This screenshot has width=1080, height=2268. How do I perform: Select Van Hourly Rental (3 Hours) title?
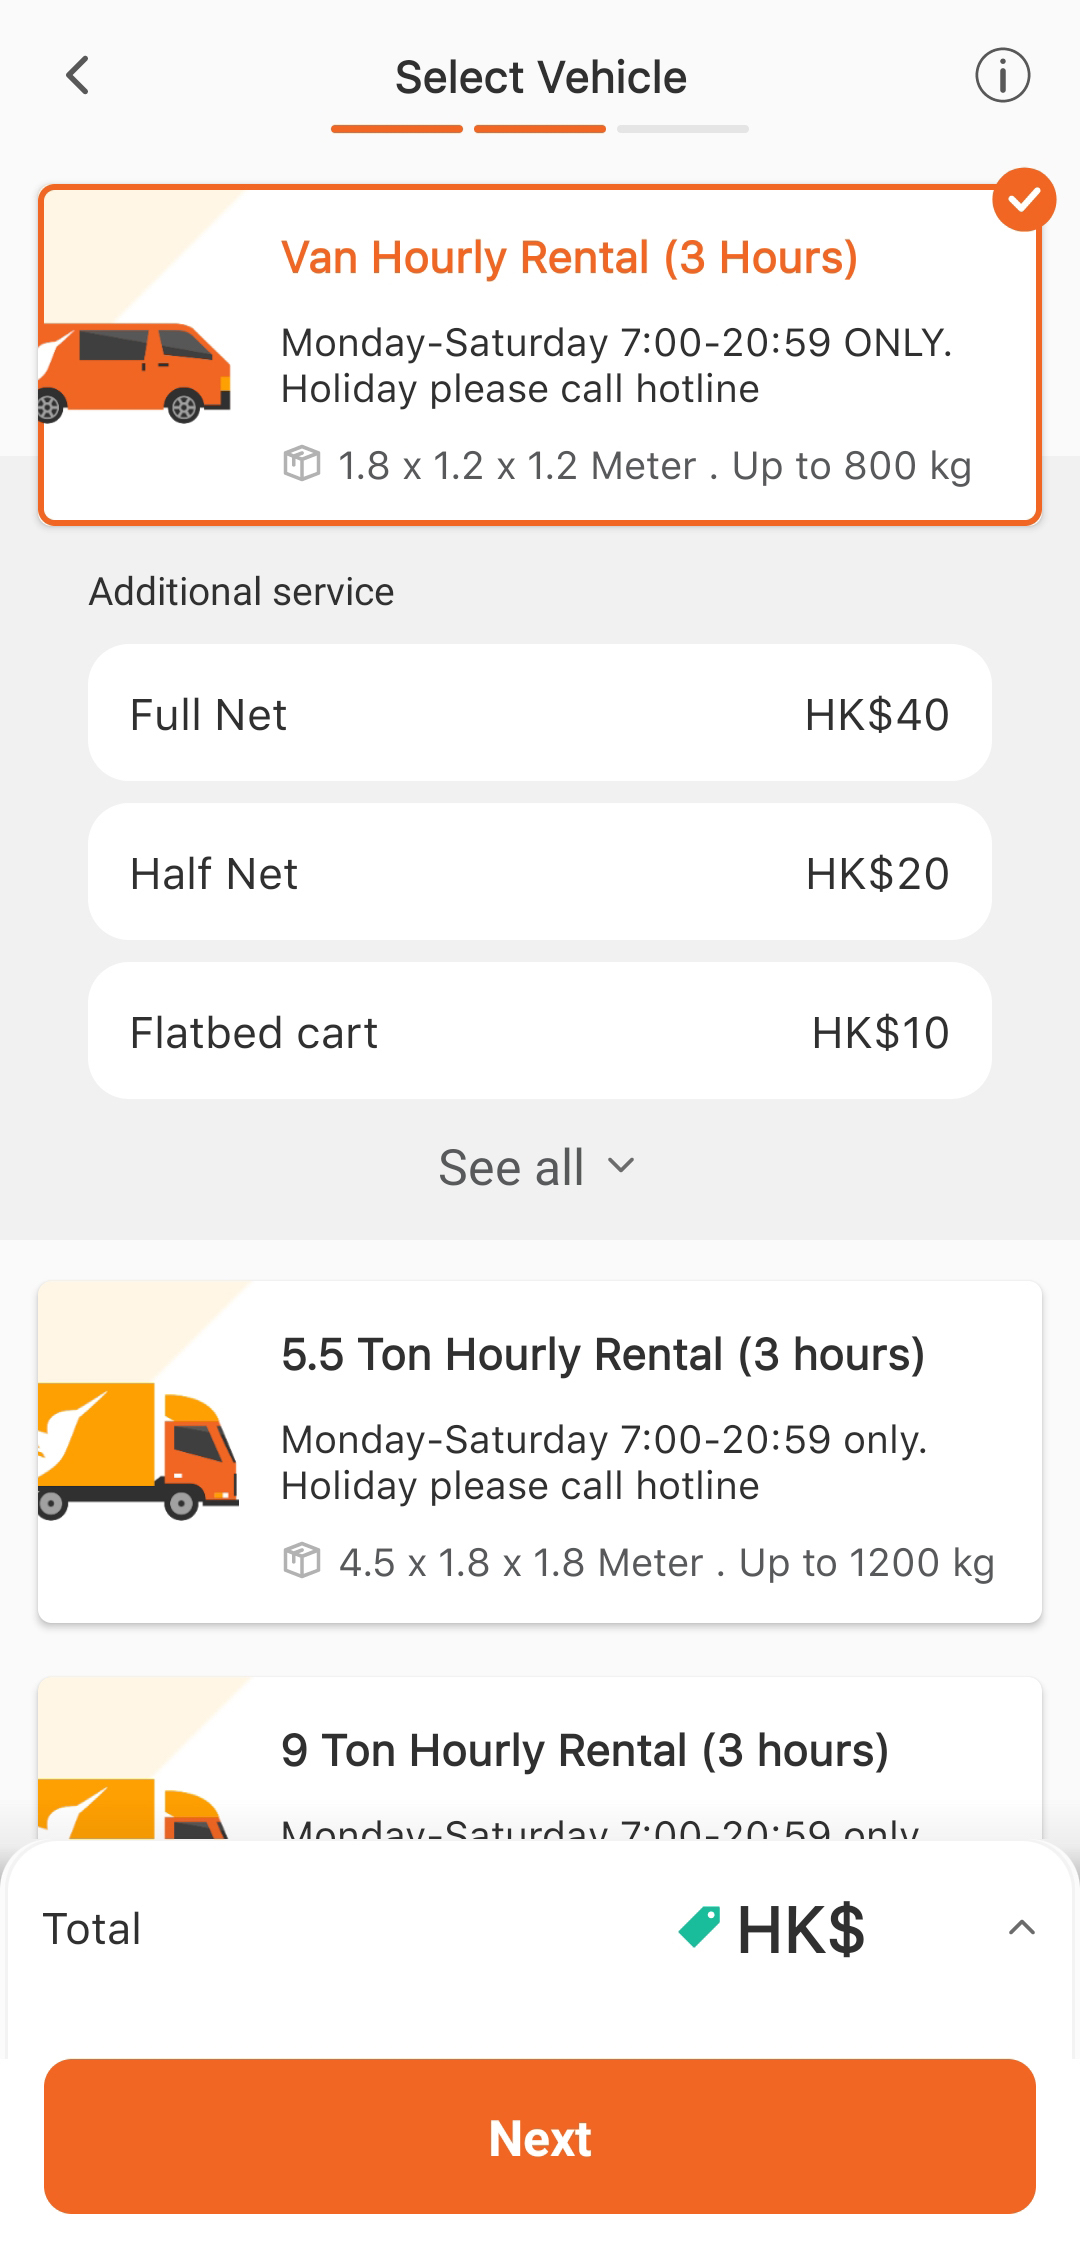[x=570, y=257]
